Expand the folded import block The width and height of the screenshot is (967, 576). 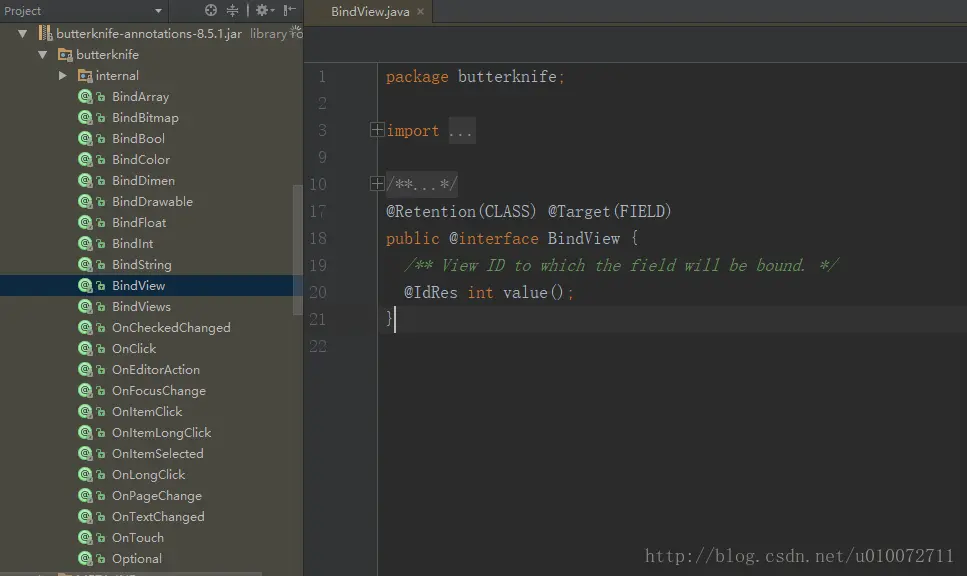coord(377,130)
